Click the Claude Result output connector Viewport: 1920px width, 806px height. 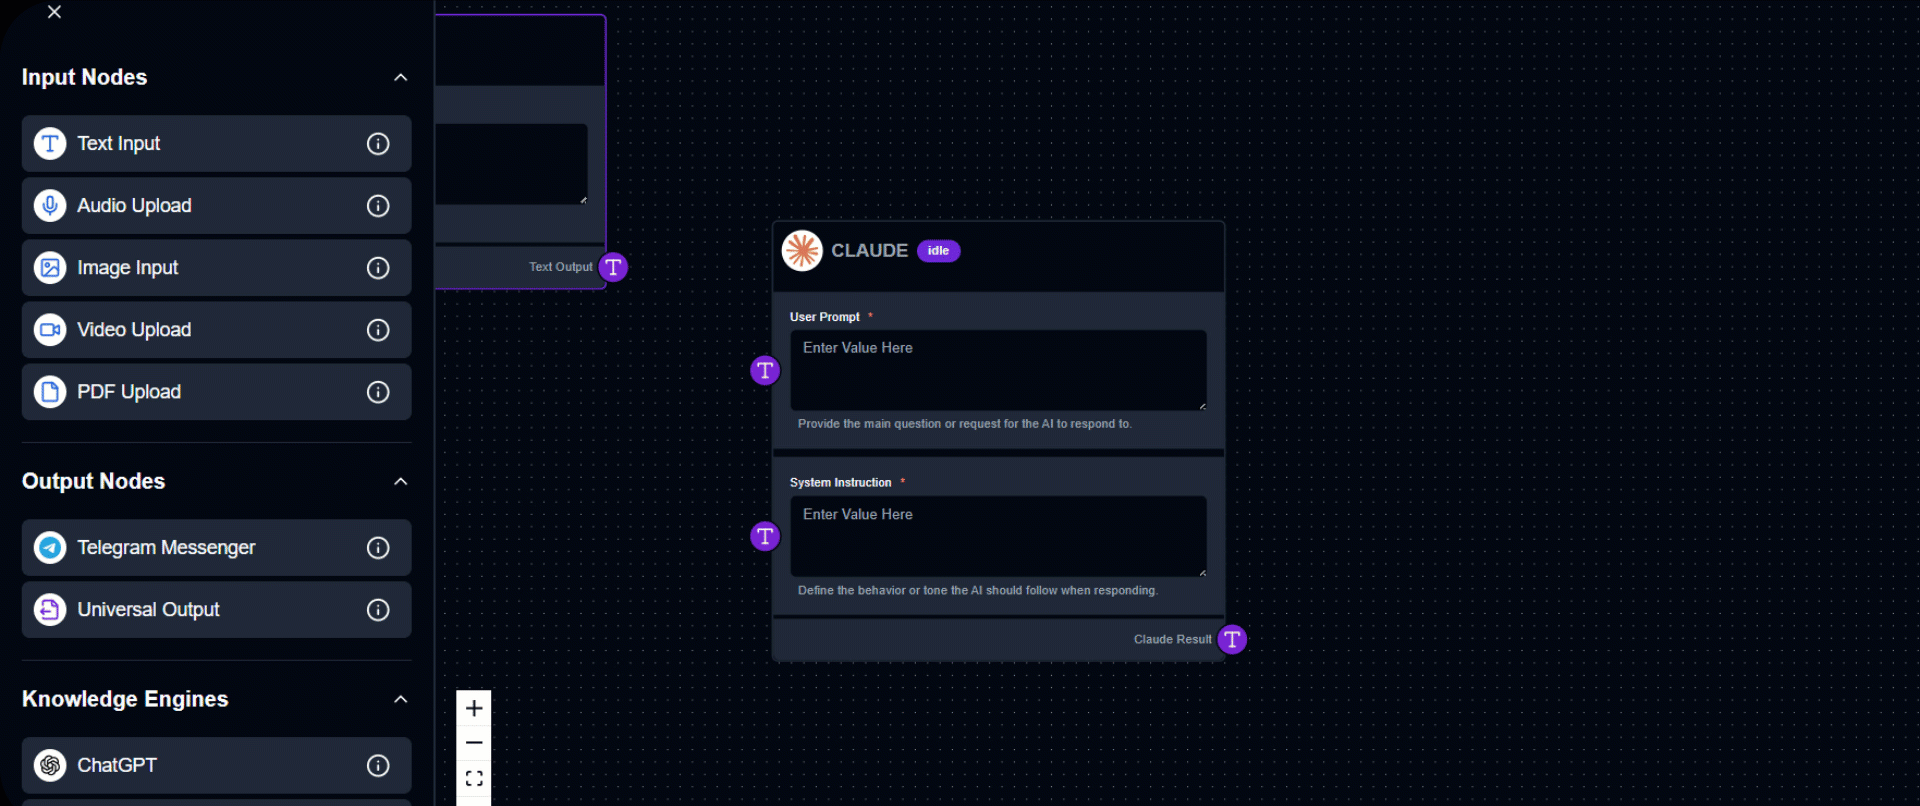click(x=1232, y=639)
